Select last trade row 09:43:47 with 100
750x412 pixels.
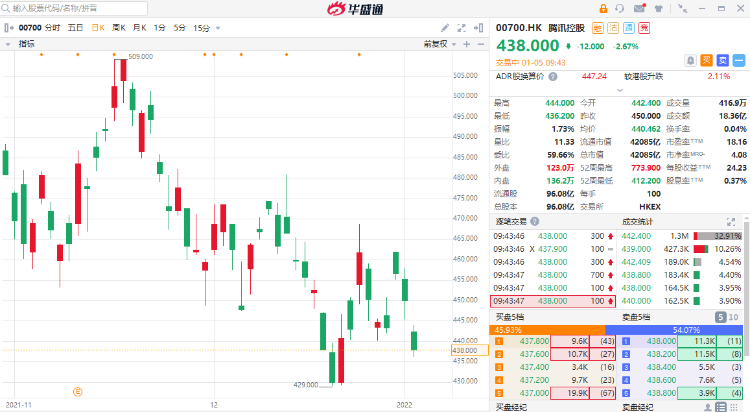(x=553, y=301)
